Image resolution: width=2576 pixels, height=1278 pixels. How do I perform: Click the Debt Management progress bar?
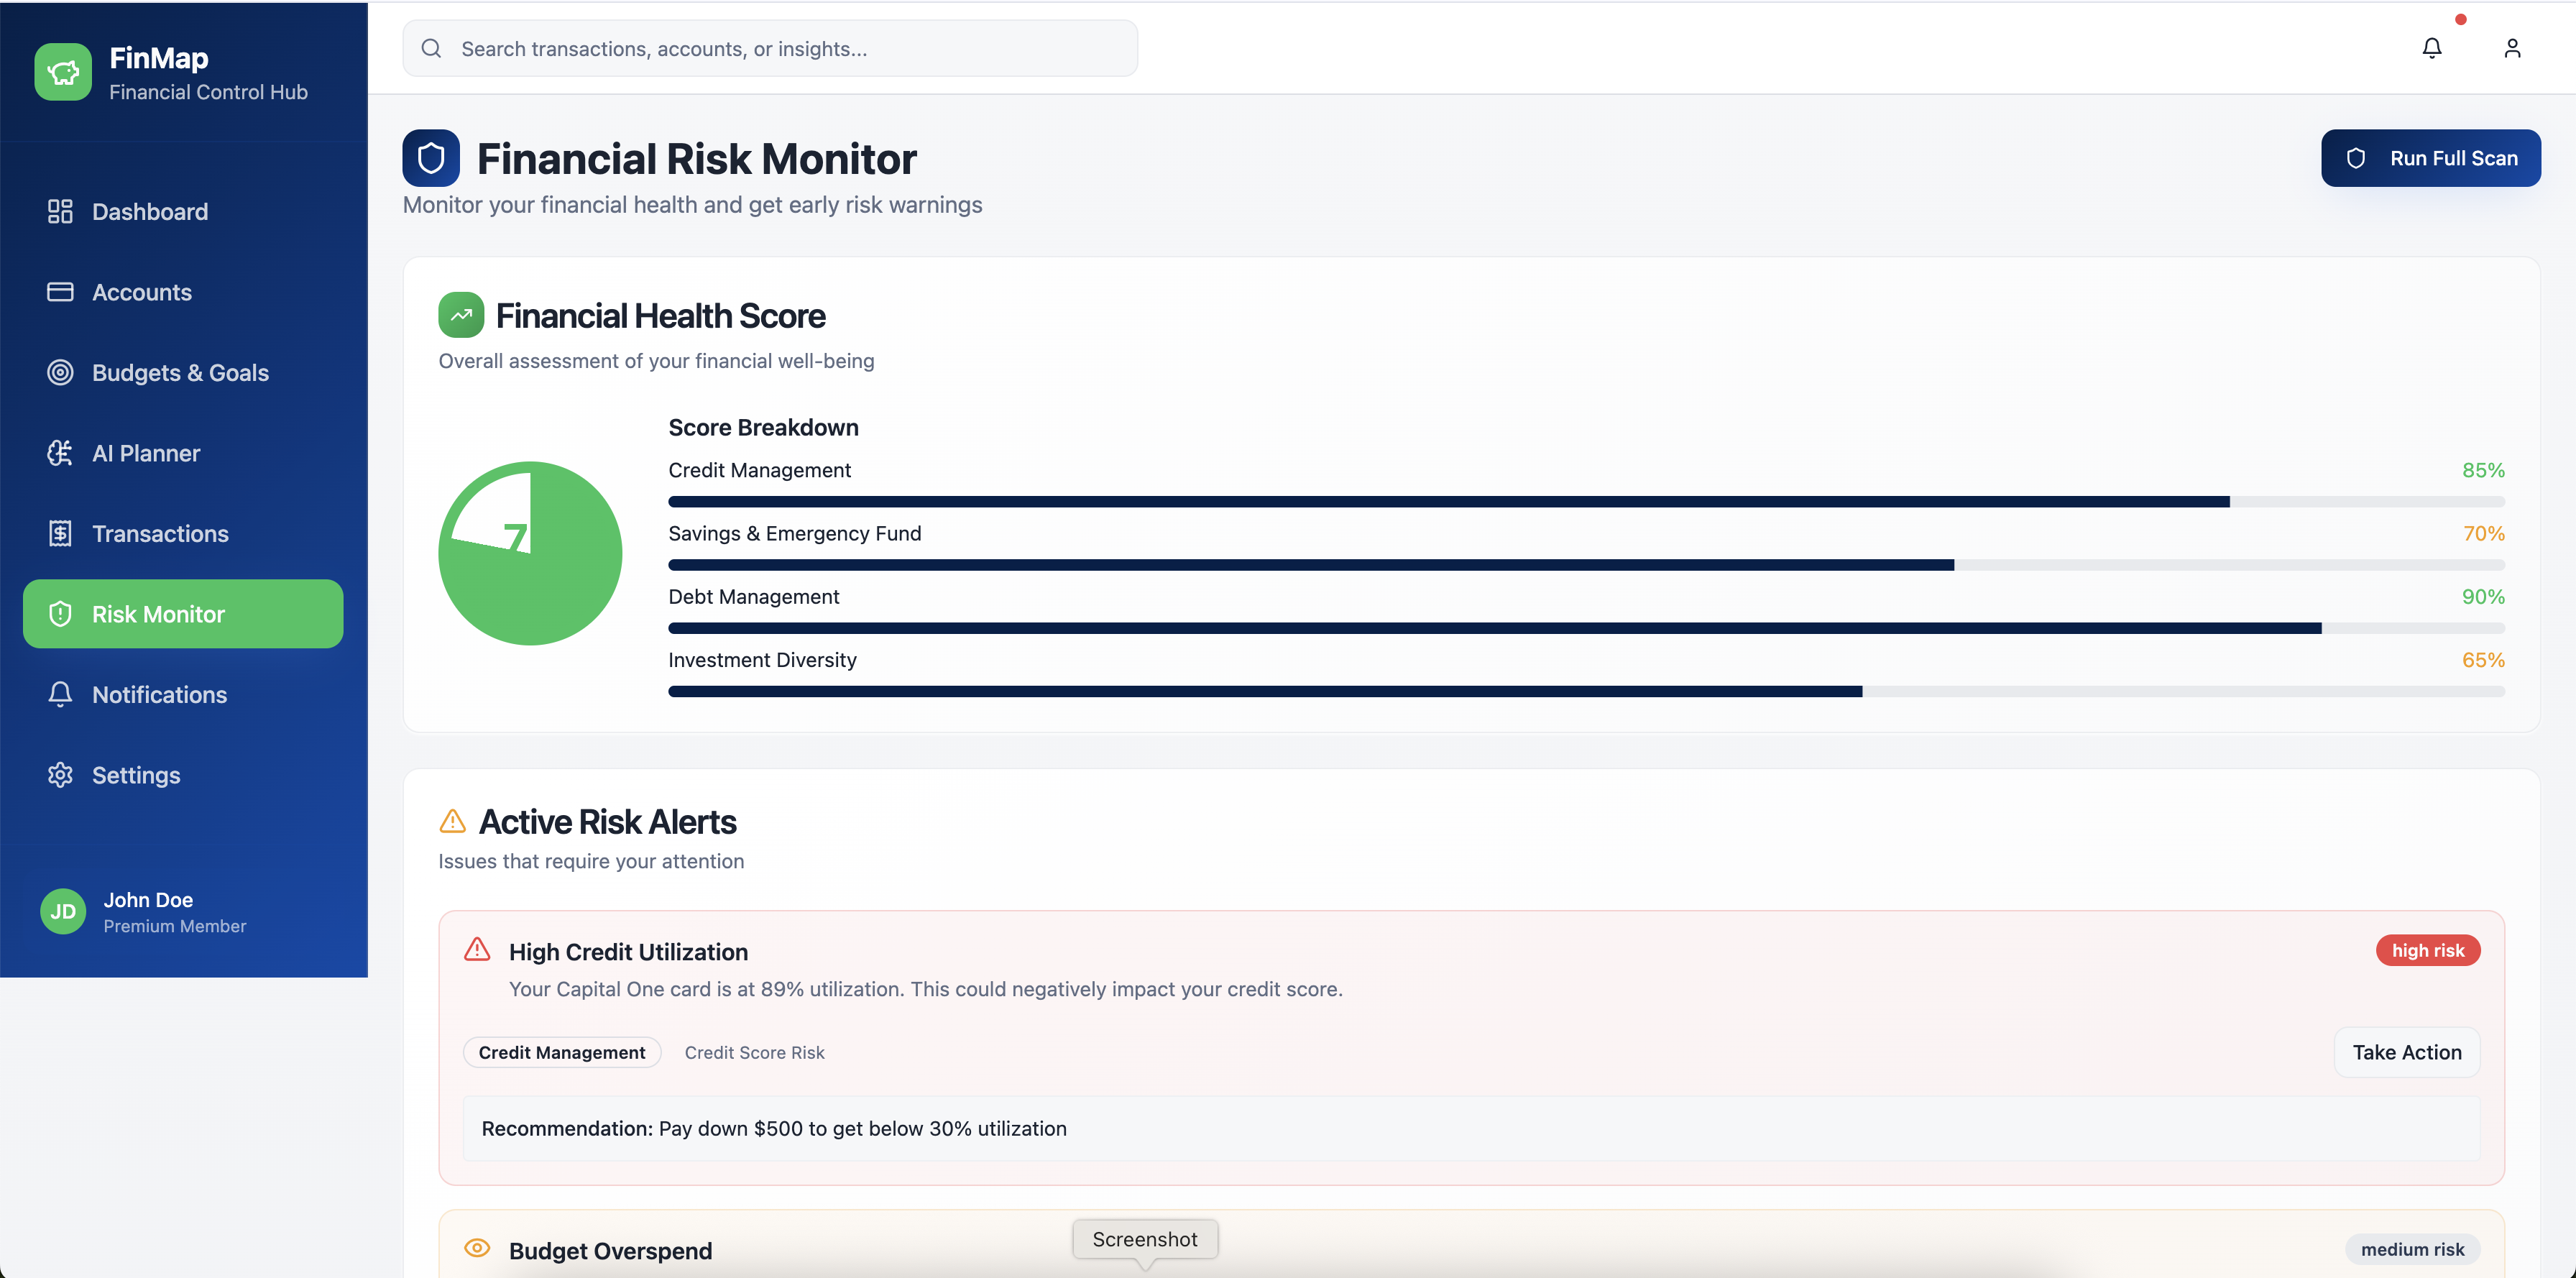click(x=1586, y=628)
